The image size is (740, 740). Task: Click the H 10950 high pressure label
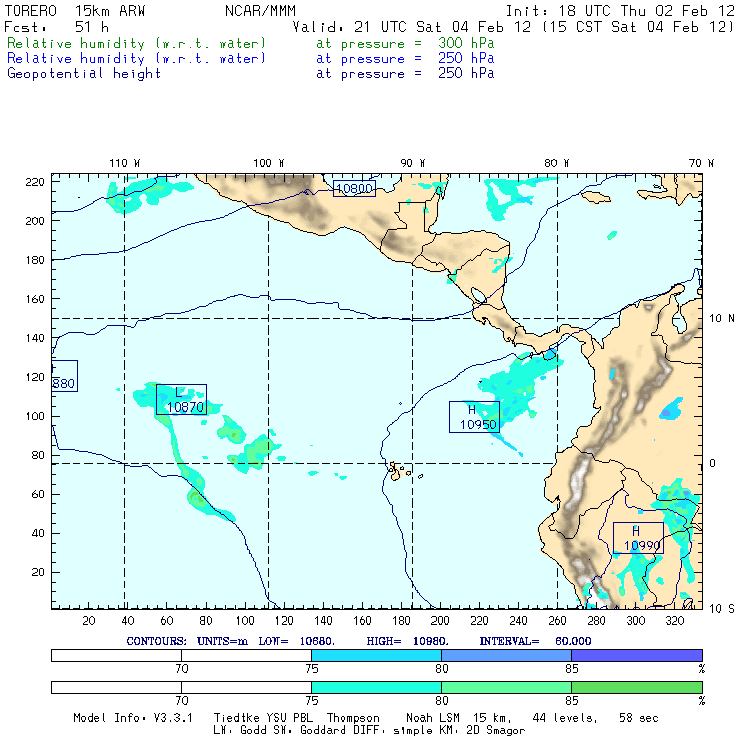pos(474,416)
